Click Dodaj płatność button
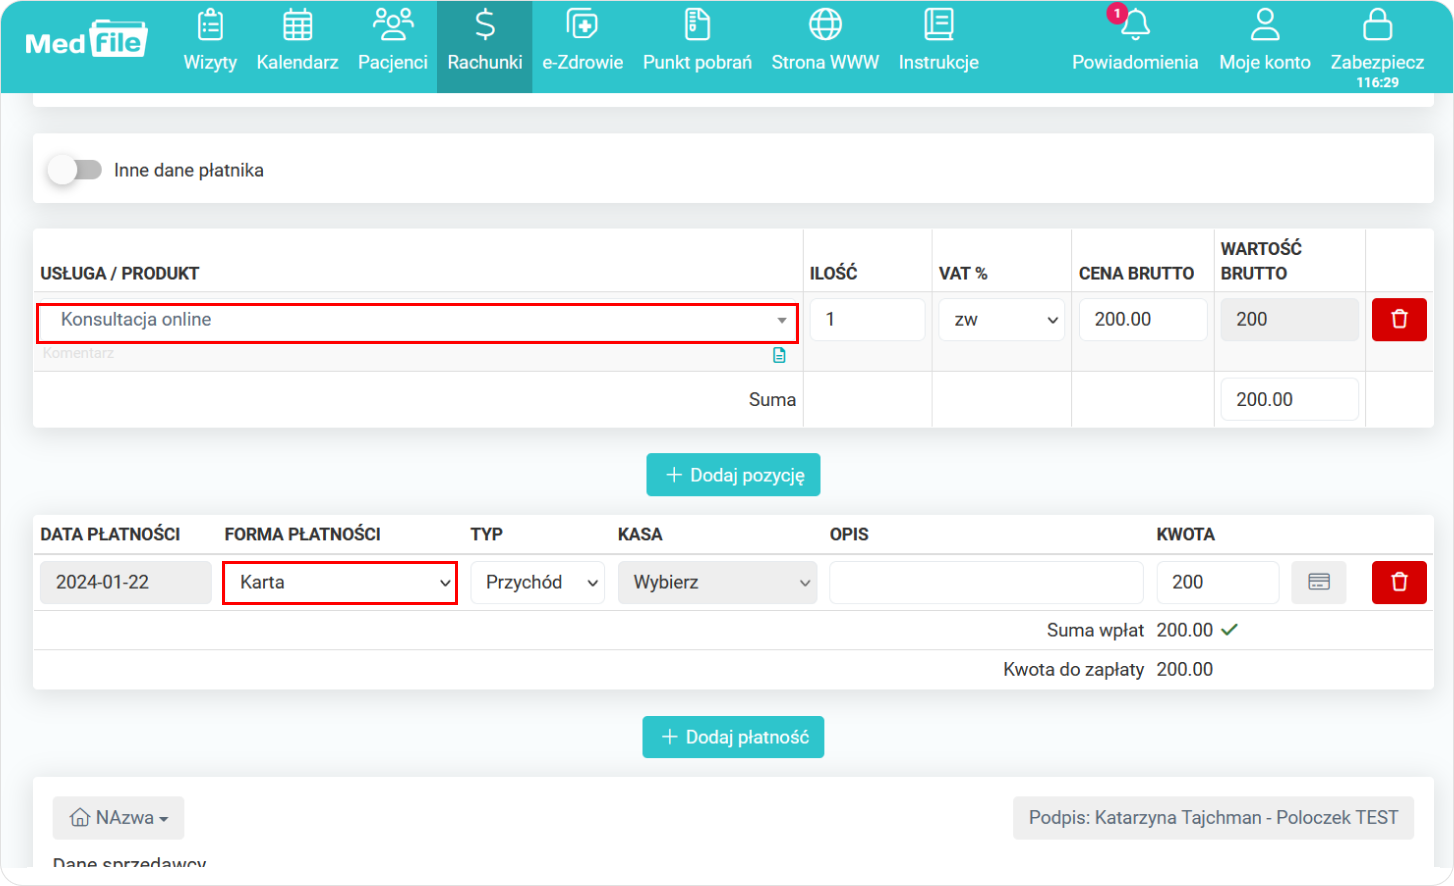This screenshot has width=1454, height=886. [733, 737]
